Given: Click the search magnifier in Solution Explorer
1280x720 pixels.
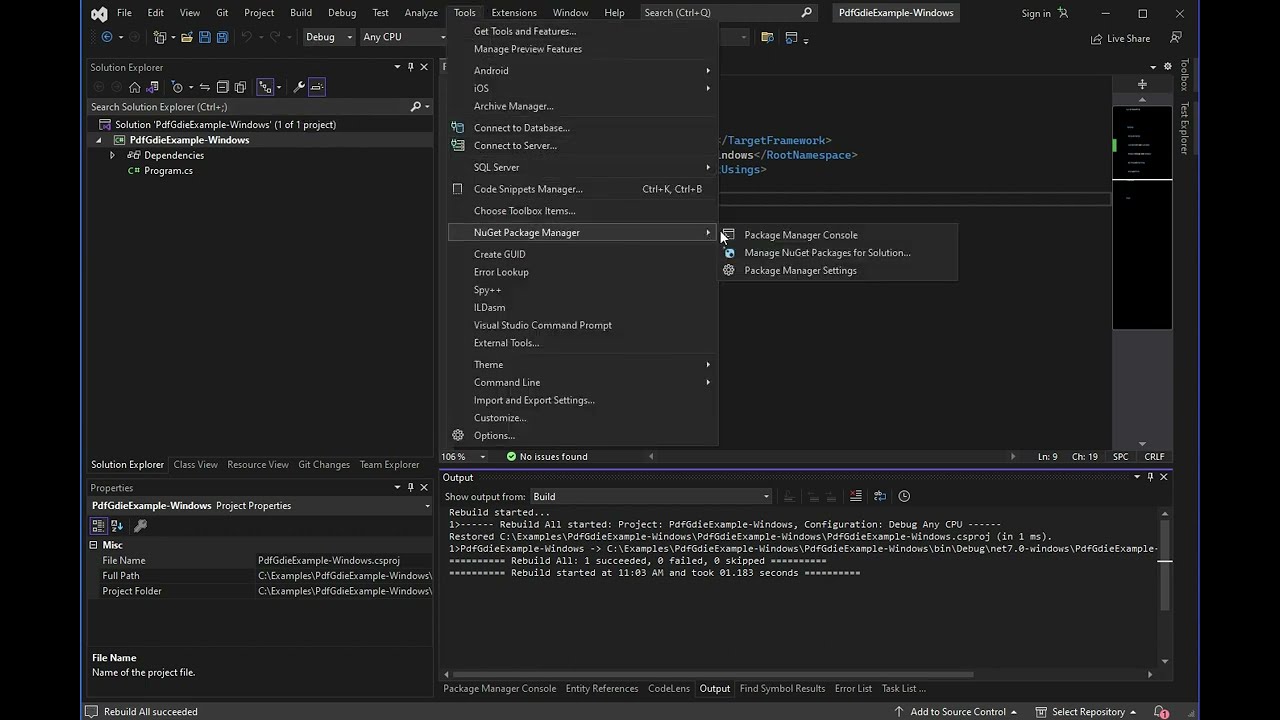Looking at the screenshot, I should click(x=416, y=107).
